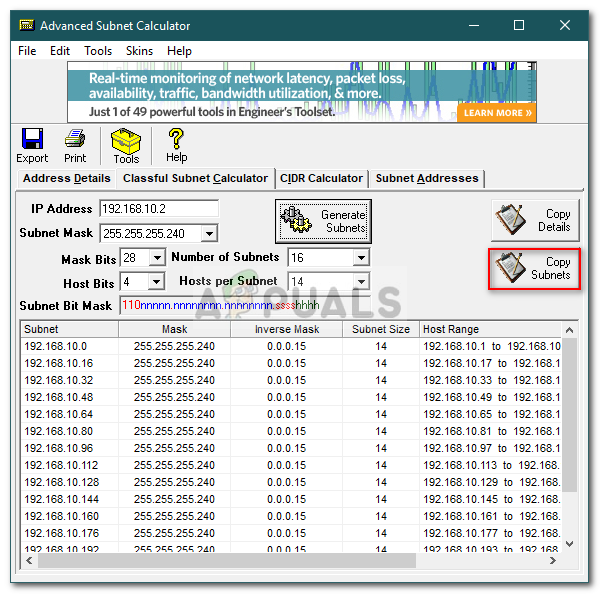Screen dimensions: 600x594
Task: Click host range starting 192.168.10.17
Action: tap(491, 363)
